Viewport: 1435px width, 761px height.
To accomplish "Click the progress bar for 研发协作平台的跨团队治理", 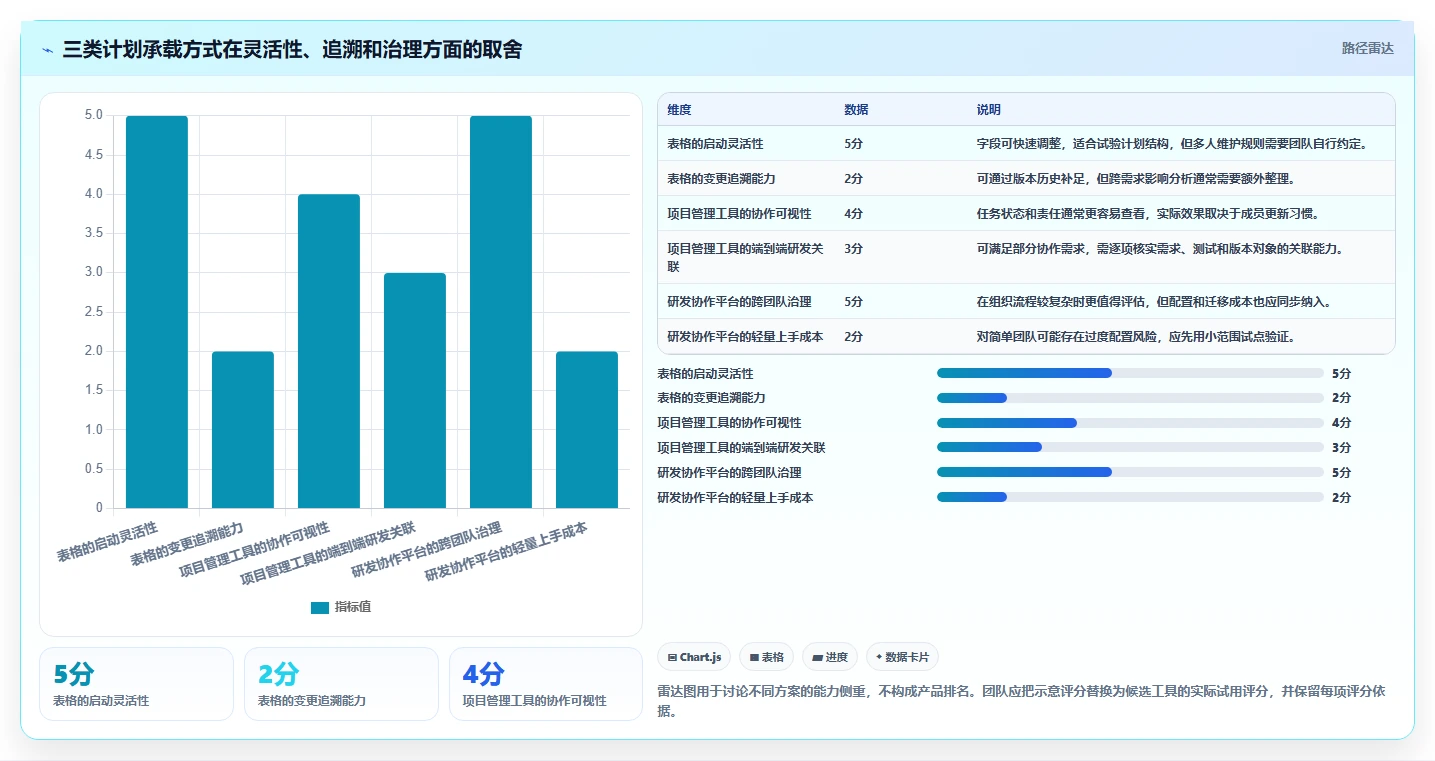I will tap(1130, 472).
